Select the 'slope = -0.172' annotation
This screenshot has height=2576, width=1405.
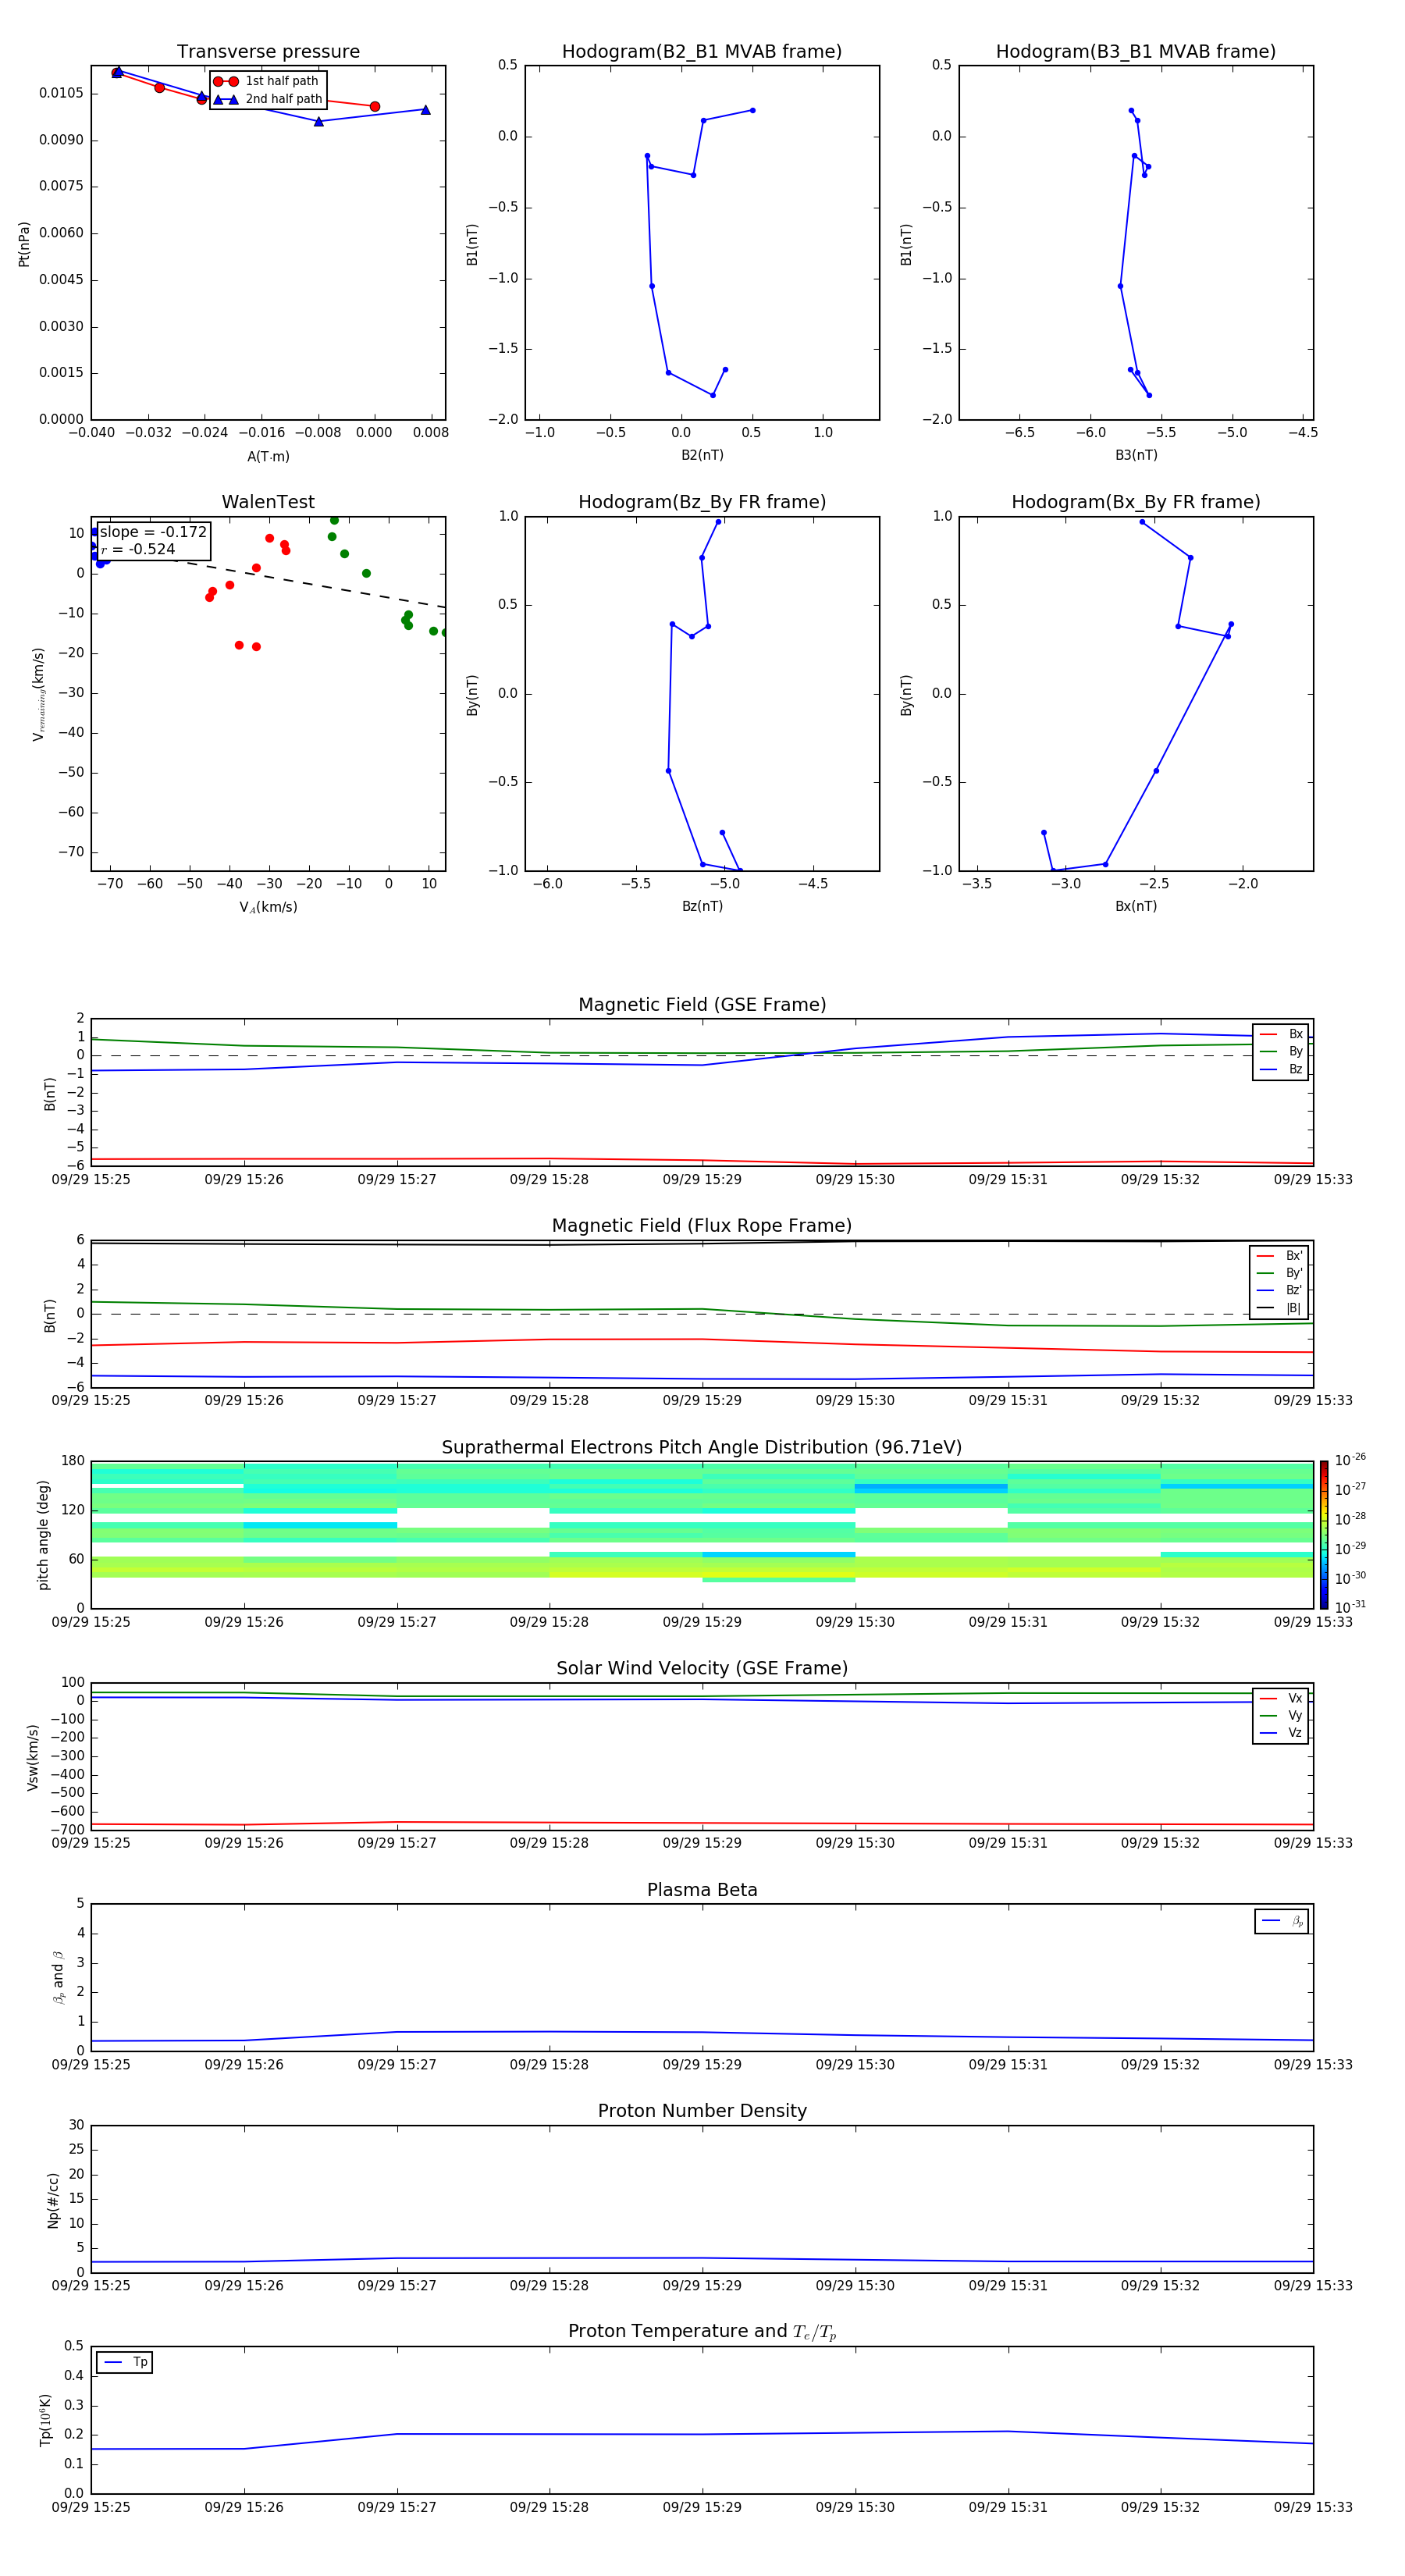click(x=153, y=532)
